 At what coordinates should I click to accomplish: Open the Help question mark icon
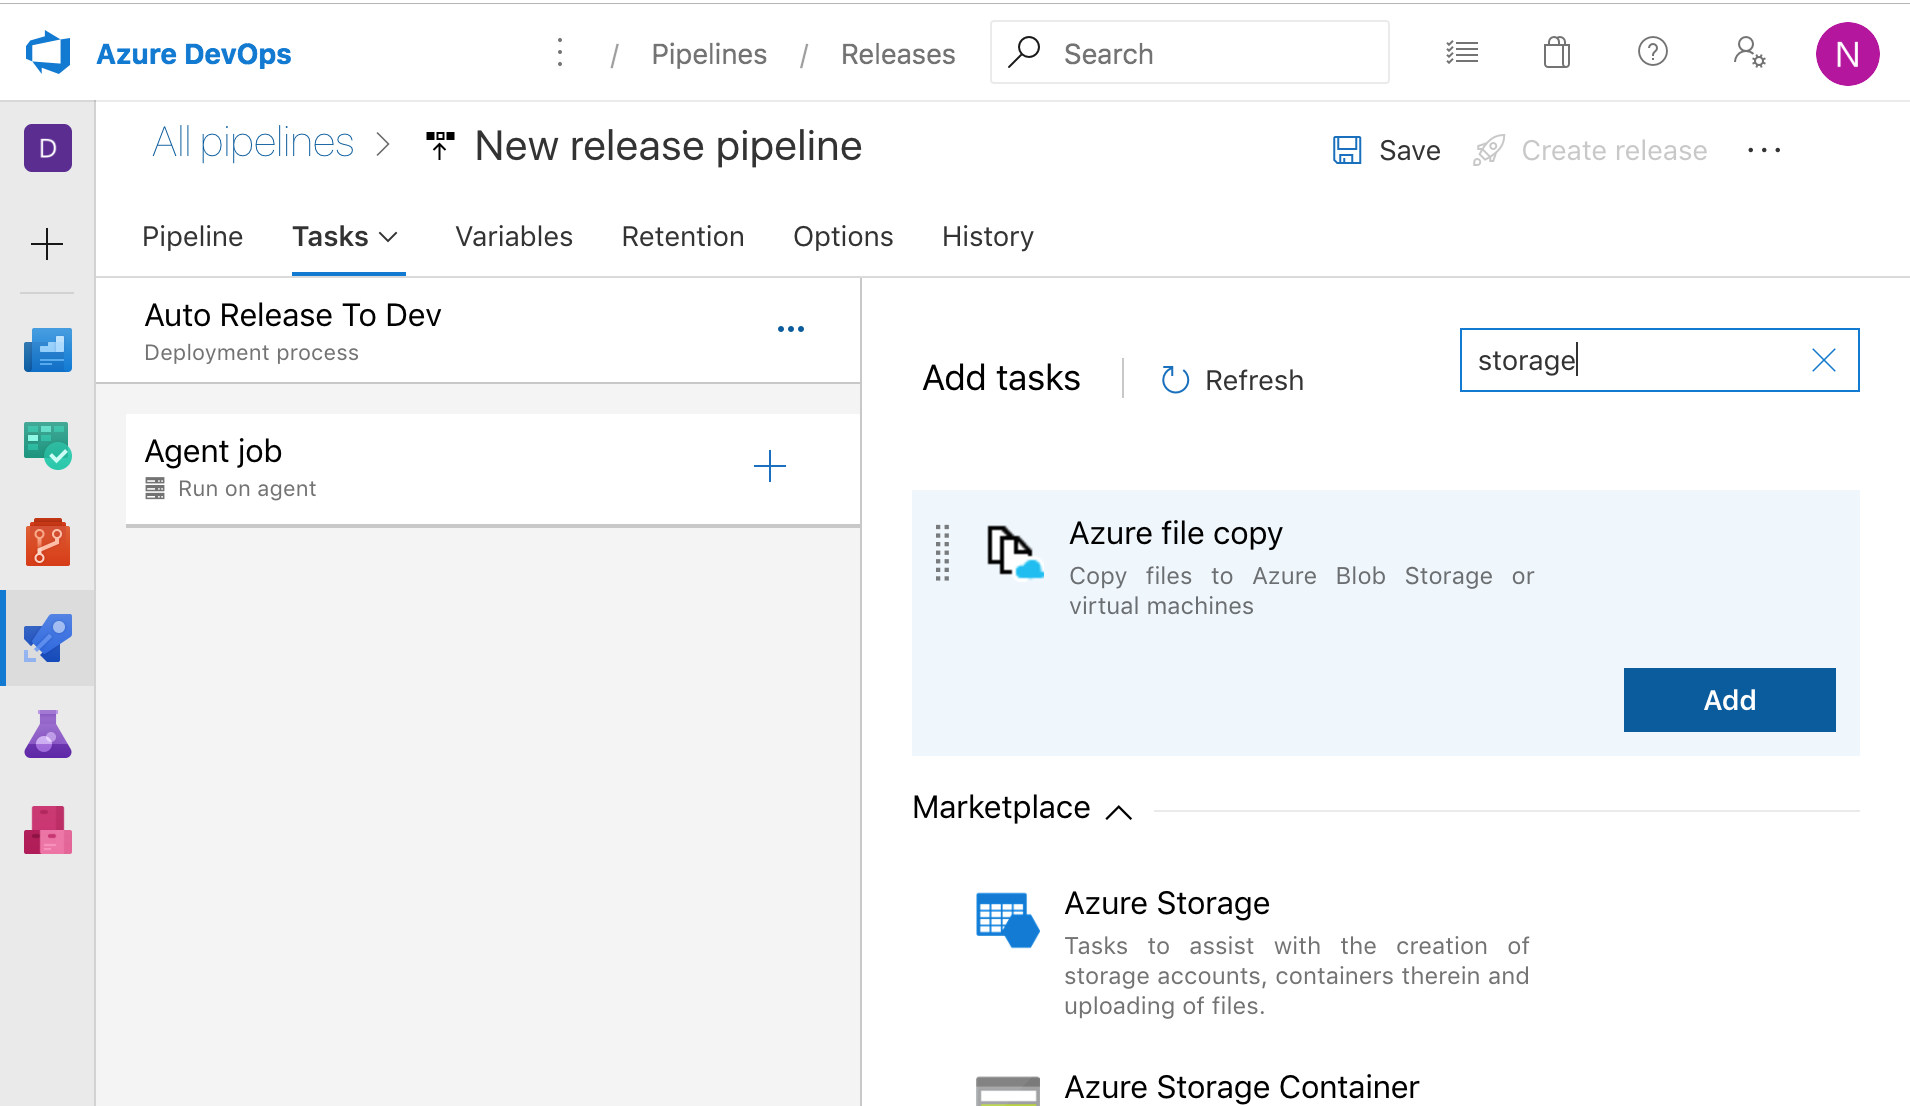pos(1652,51)
